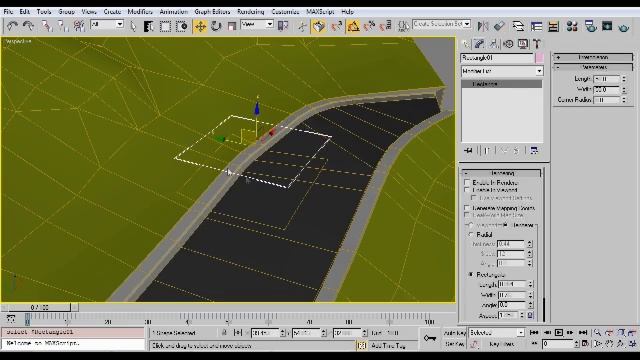Toggle the aspect ratio lock icon

[x=530, y=315]
